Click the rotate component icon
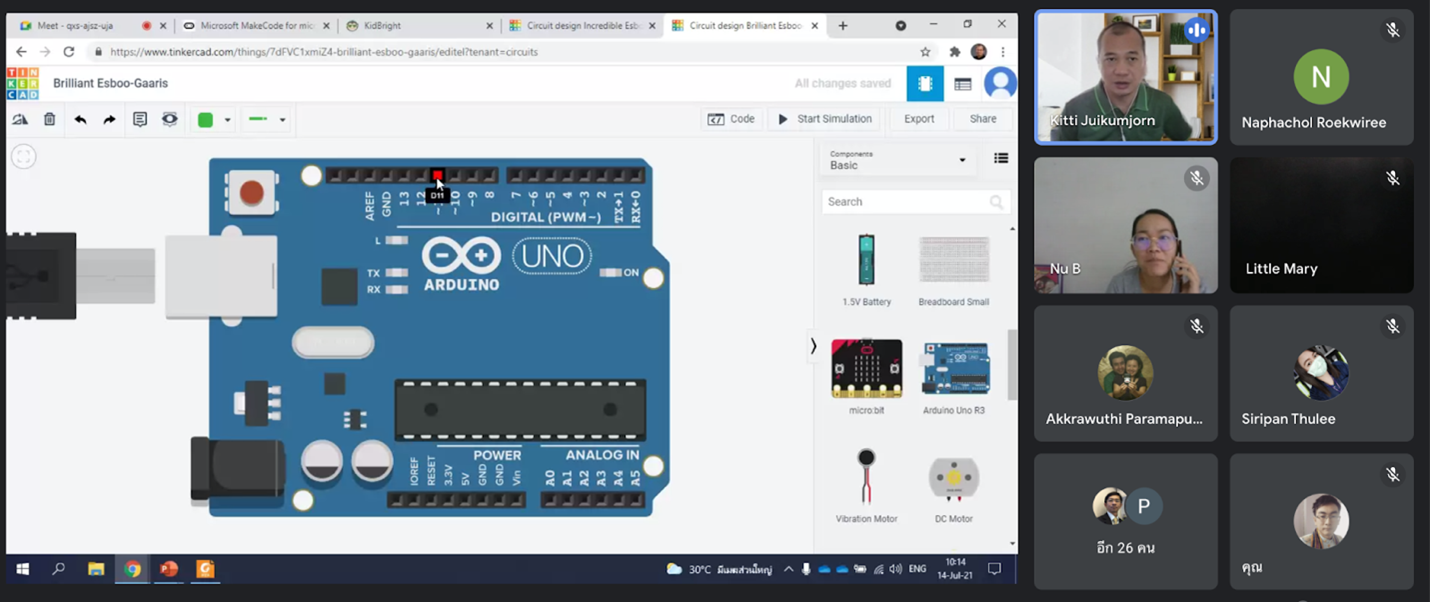This screenshot has width=1430, height=602. pyautogui.click(x=20, y=120)
